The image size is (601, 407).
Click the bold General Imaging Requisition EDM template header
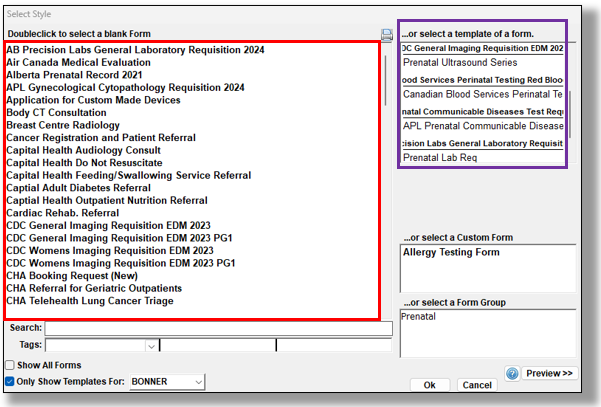pos(483,48)
